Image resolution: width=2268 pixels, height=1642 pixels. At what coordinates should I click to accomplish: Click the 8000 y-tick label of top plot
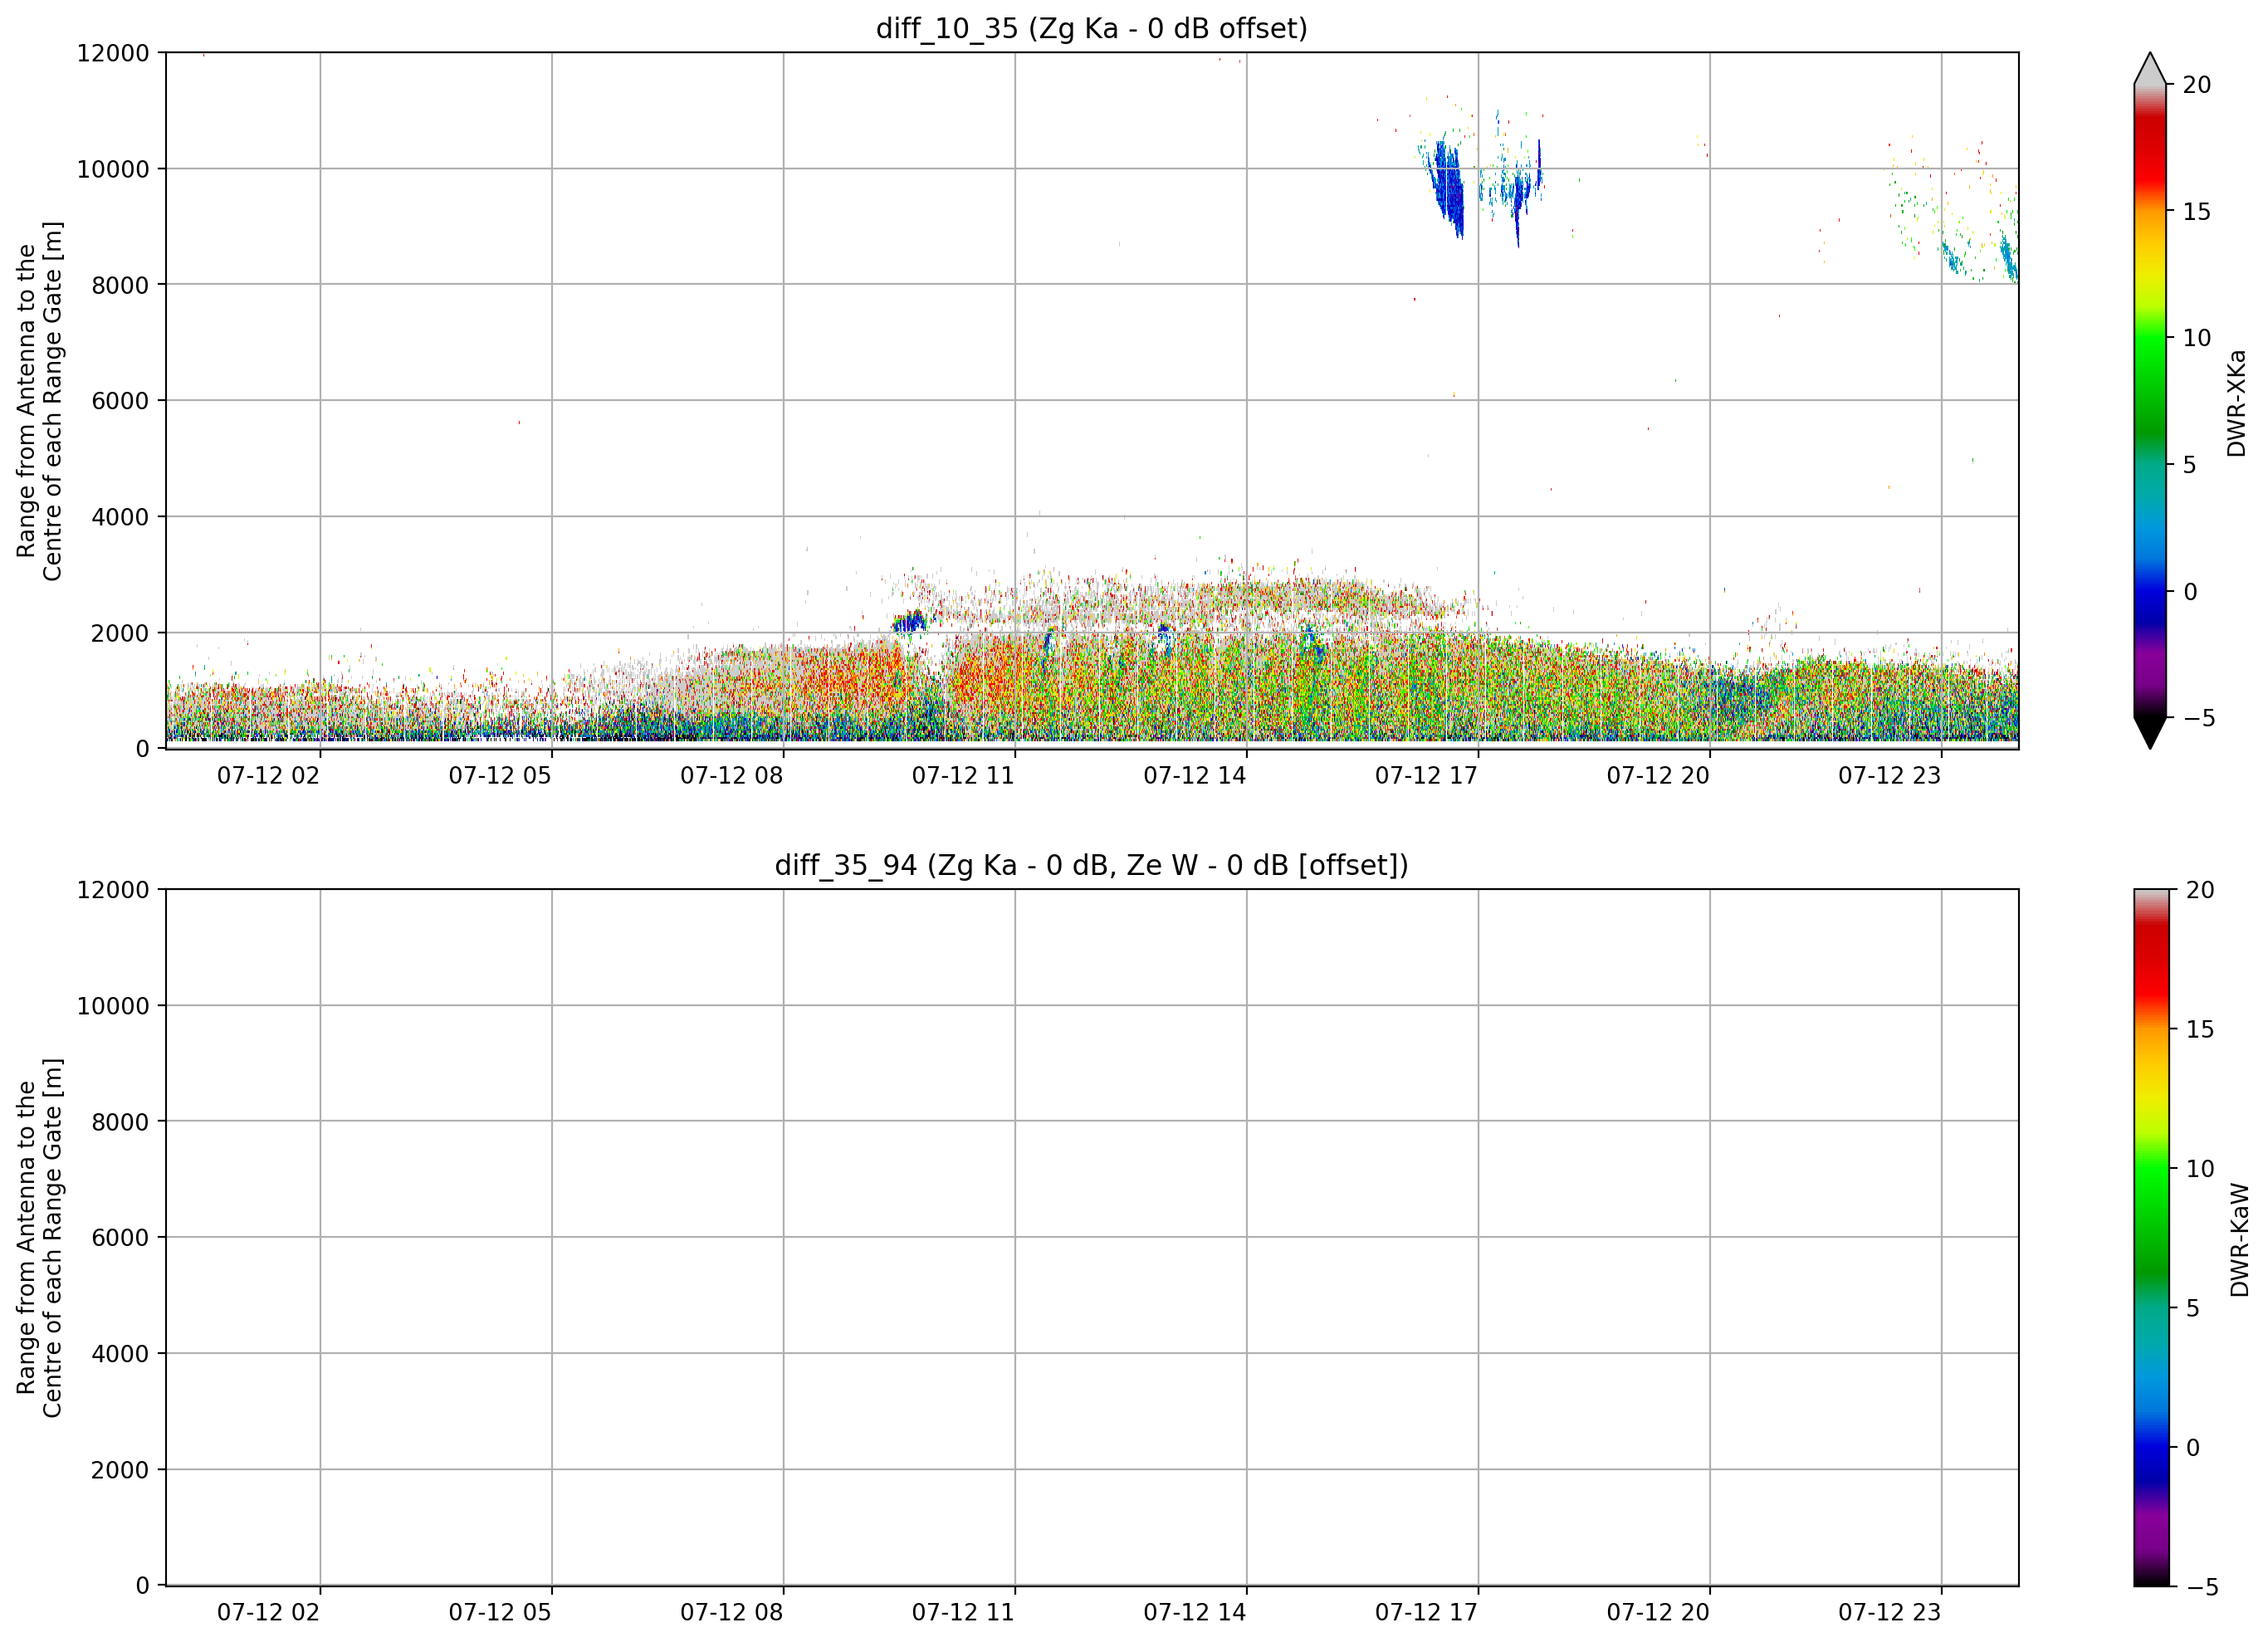tap(120, 285)
